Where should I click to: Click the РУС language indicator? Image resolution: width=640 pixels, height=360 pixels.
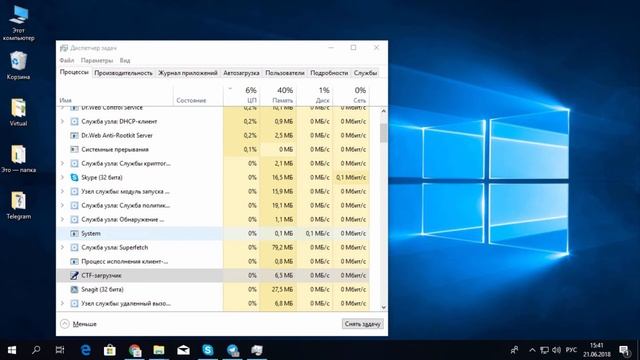(571, 350)
